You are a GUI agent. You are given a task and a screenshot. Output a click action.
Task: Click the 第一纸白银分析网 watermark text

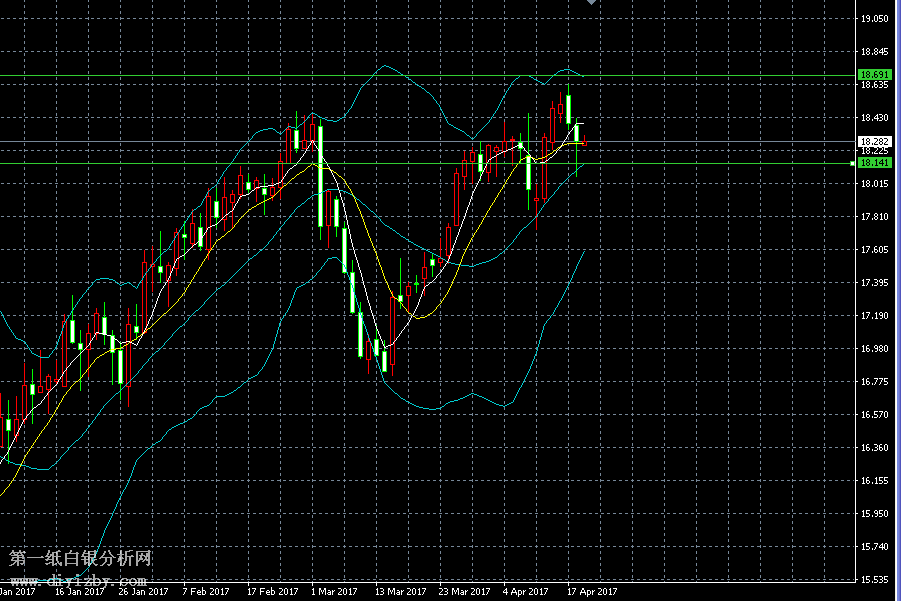80,559
